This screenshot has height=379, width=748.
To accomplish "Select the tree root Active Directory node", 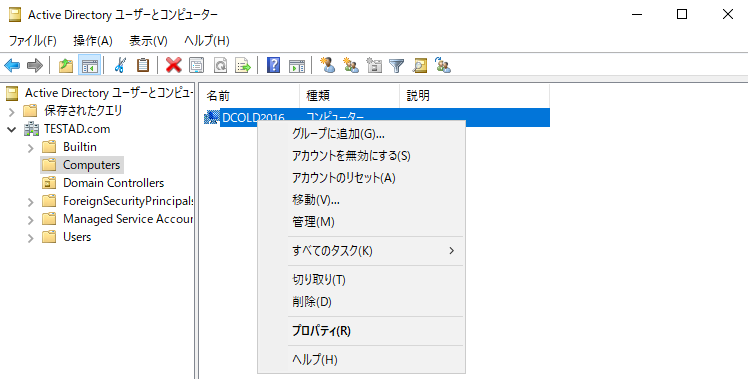I will 109,93.
